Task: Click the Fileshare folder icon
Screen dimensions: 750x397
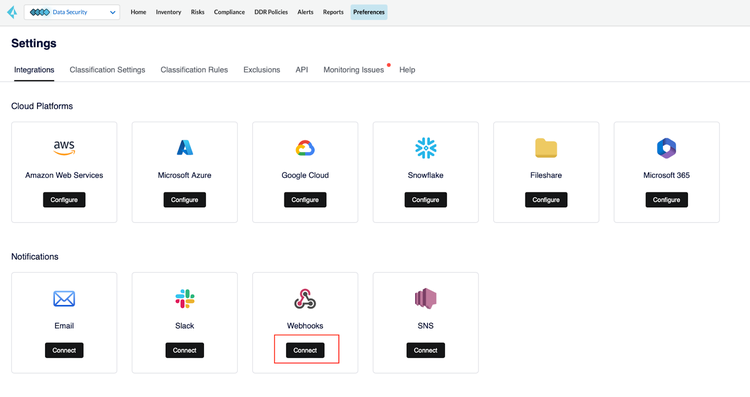Action: click(x=546, y=148)
